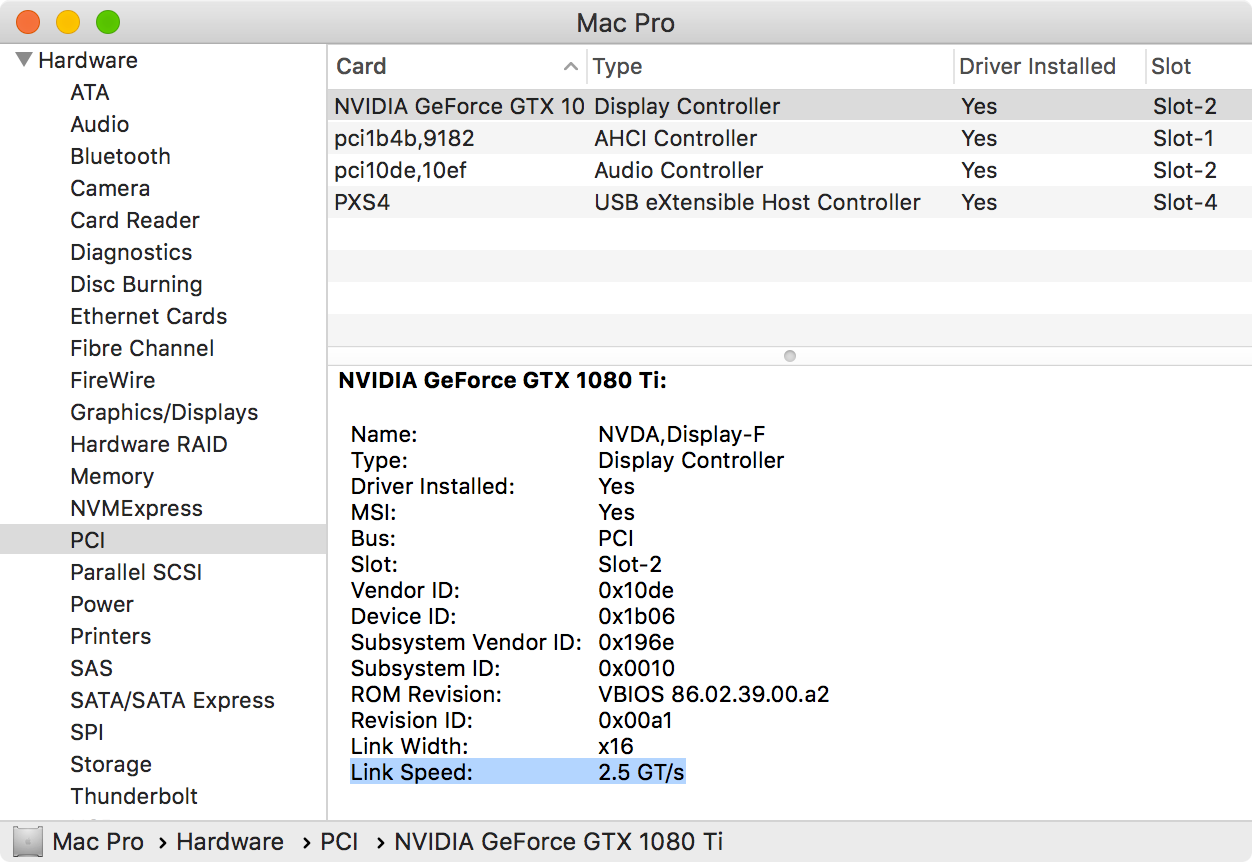1252x862 pixels.
Task: Open Graphics/Displays section
Action: pos(164,412)
